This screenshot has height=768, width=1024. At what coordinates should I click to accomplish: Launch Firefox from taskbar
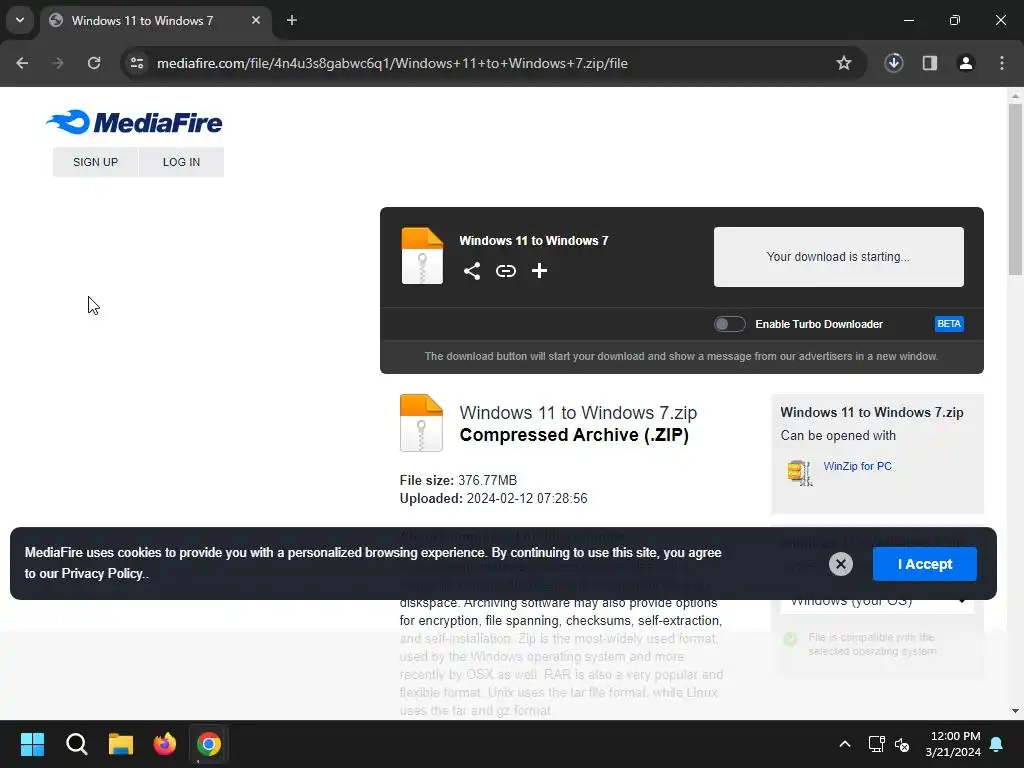tap(165, 744)
